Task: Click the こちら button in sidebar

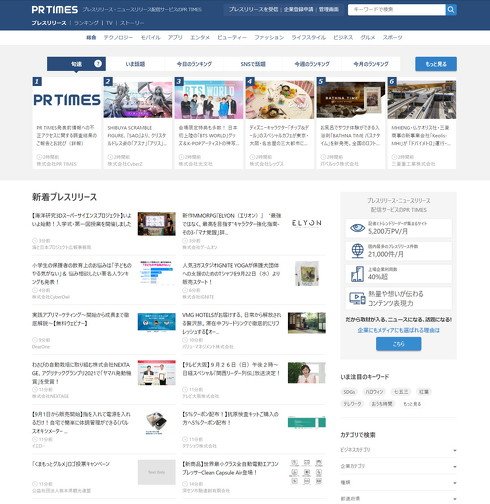Action: pos(398,344)
